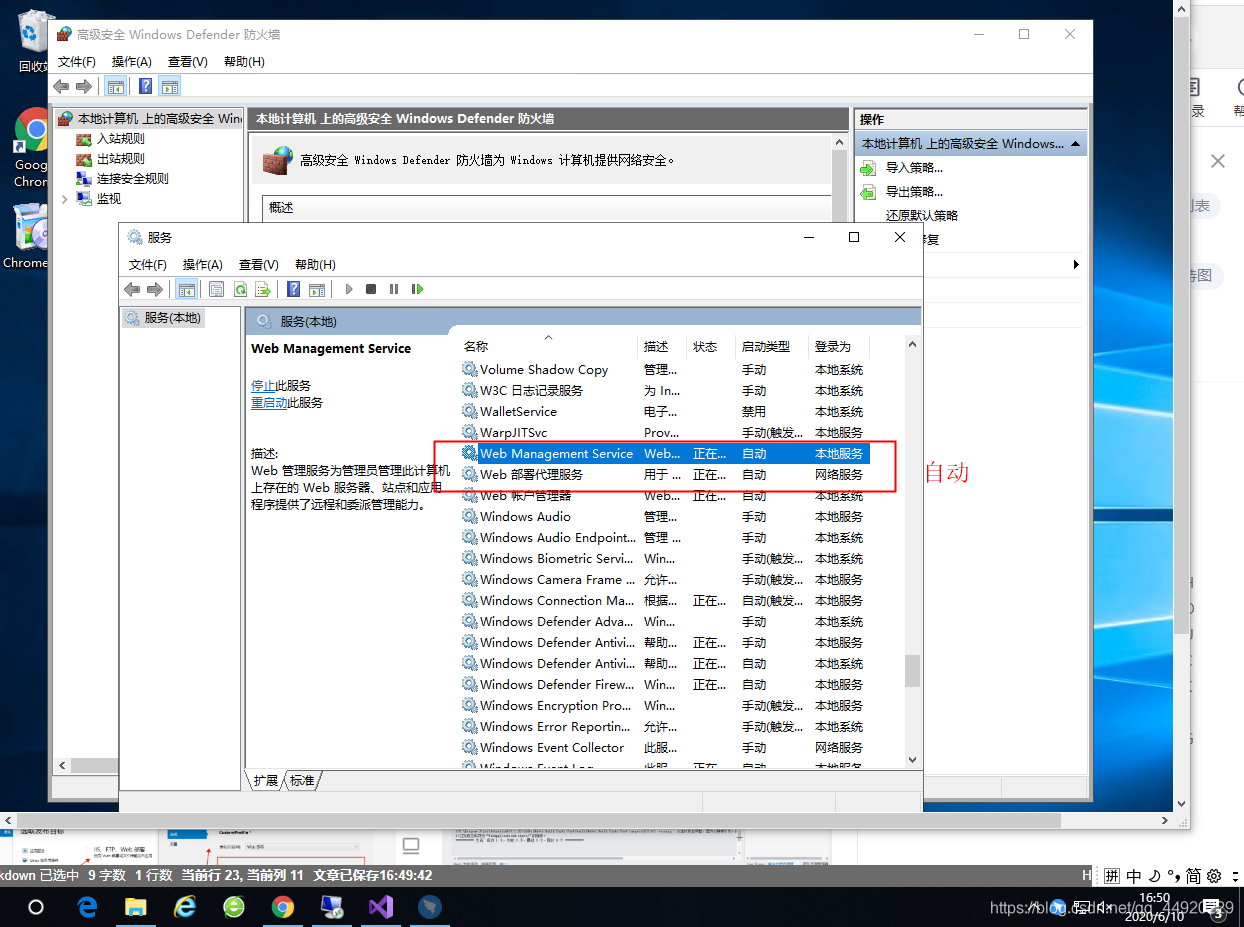Image resolution: width=1244 pixels, height=927 pixels.
Task: Open Recycle Bin on desktop
Action: click(x=33, y=40)
